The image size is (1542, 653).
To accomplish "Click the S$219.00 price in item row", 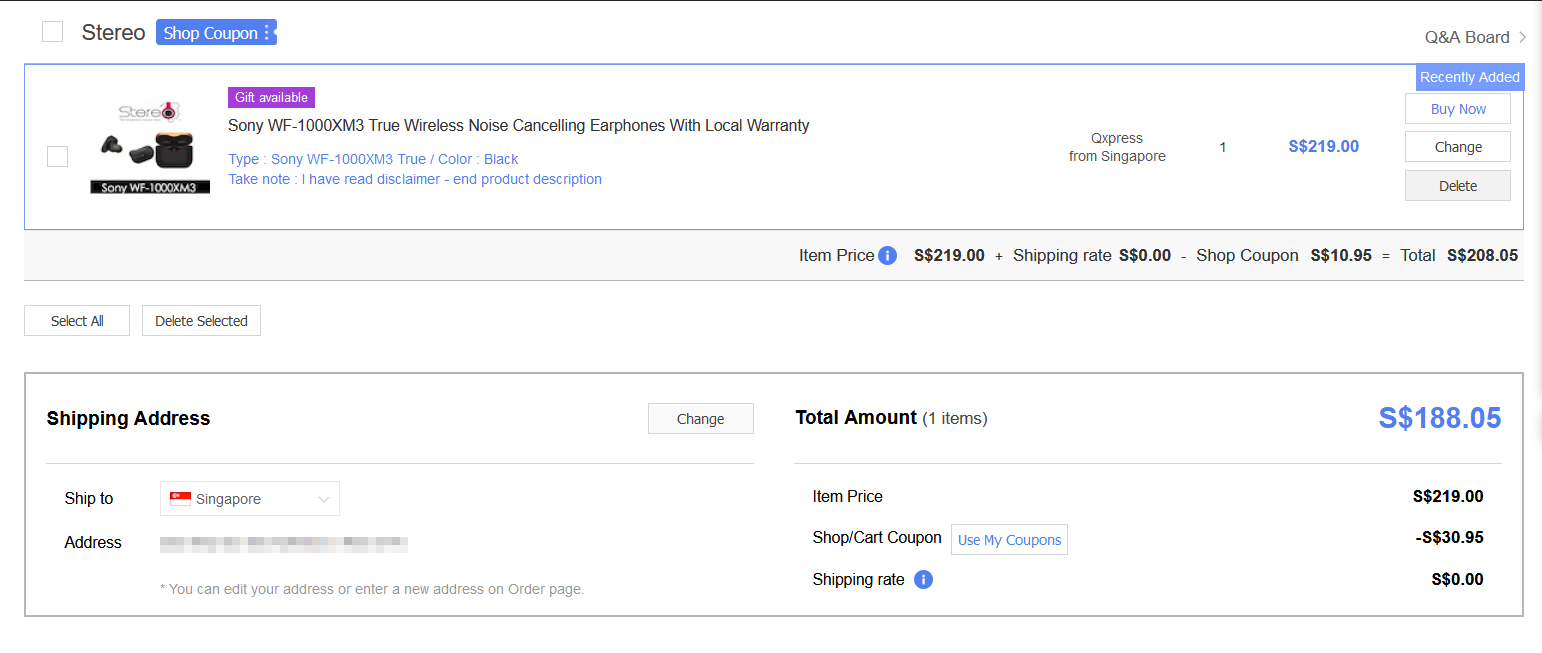I will [x=1324, y=146].
